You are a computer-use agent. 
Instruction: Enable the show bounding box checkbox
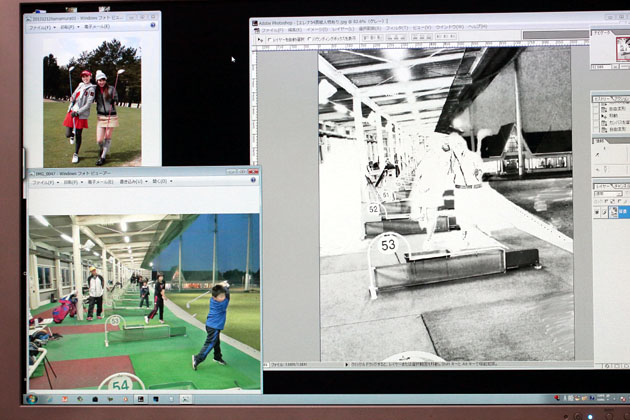point(309,39)
